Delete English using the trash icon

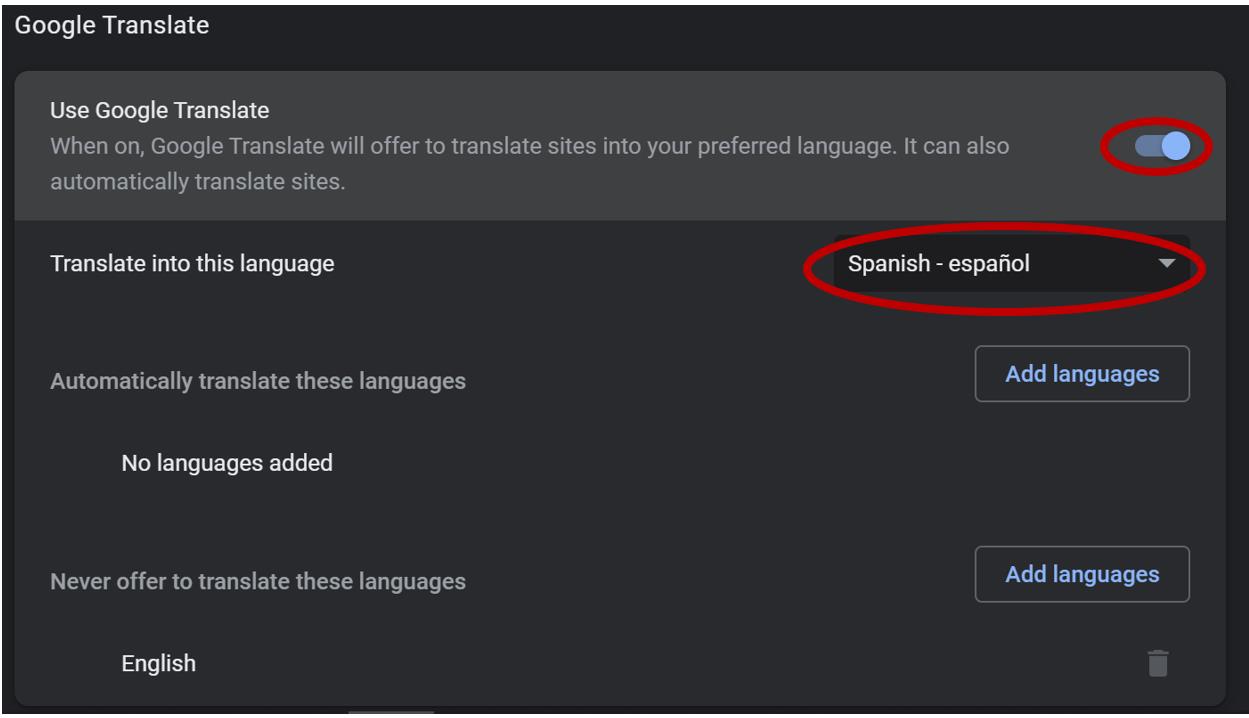point(1158,663)
